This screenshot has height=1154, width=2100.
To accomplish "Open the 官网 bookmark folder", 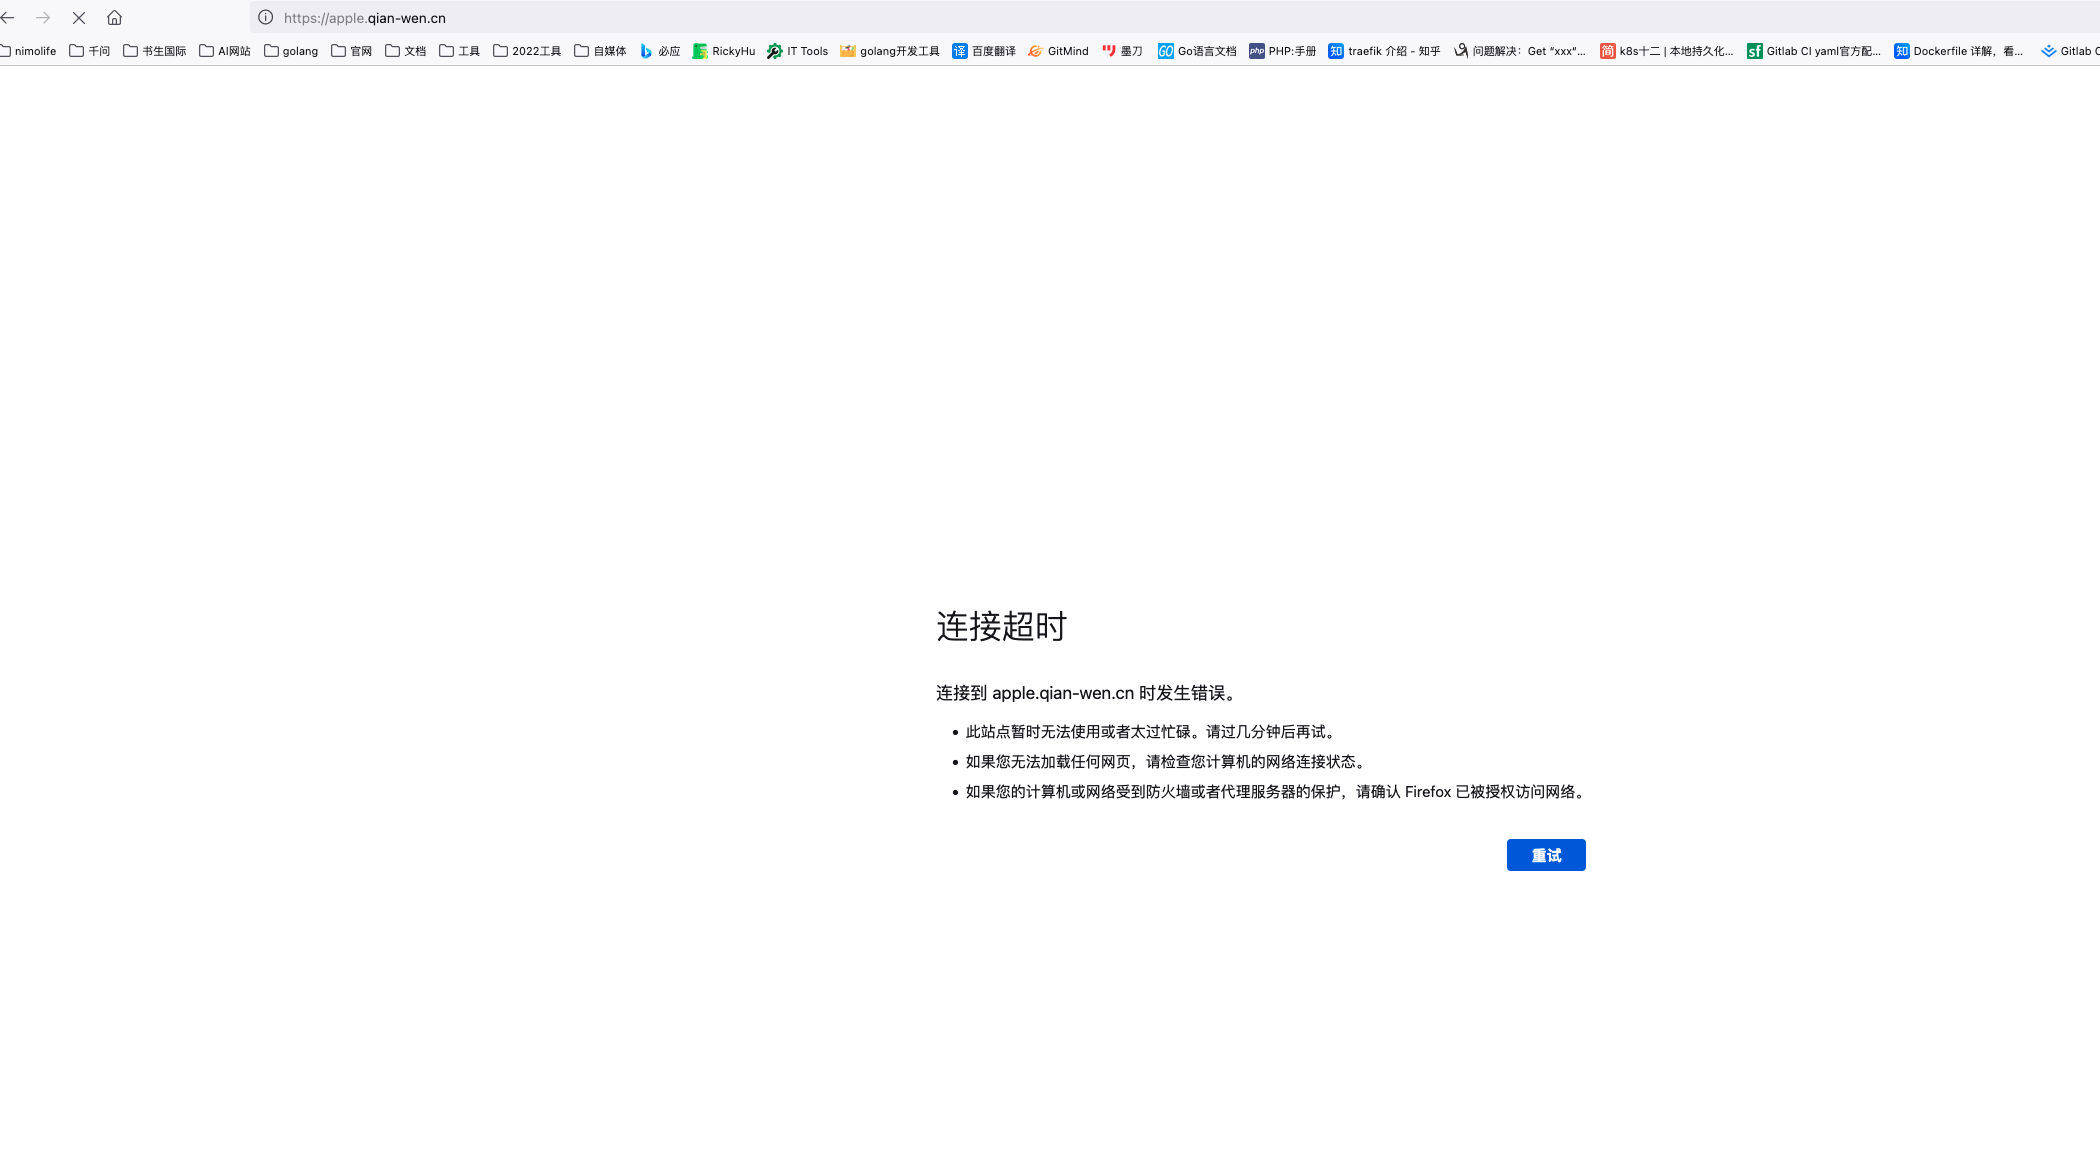I will [351, 51].
